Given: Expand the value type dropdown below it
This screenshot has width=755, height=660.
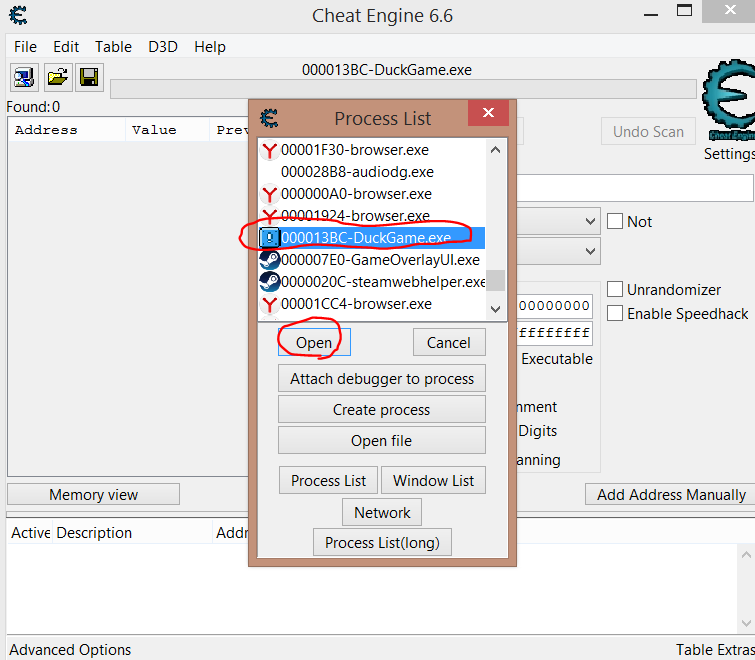Looking at the screenshot, I should [x=590, y=251].
